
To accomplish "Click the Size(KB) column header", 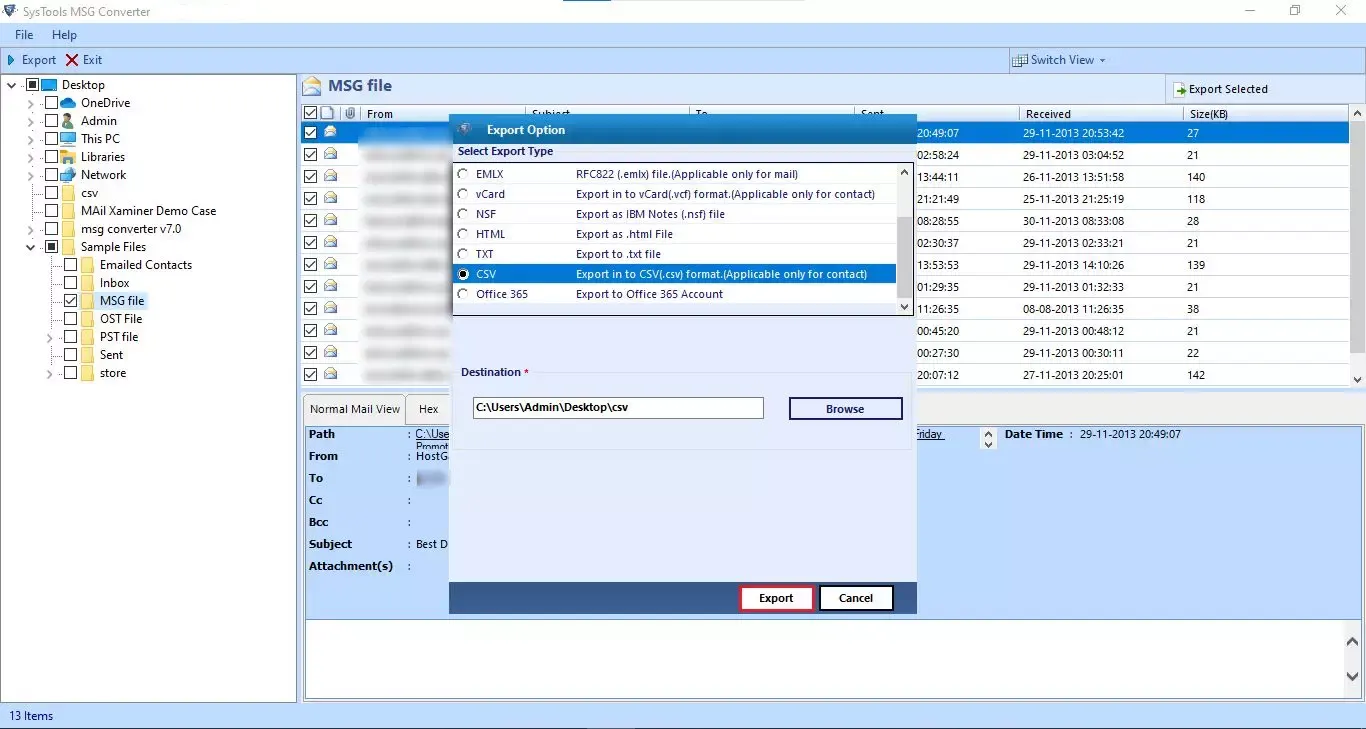I will coord(1265,114).
